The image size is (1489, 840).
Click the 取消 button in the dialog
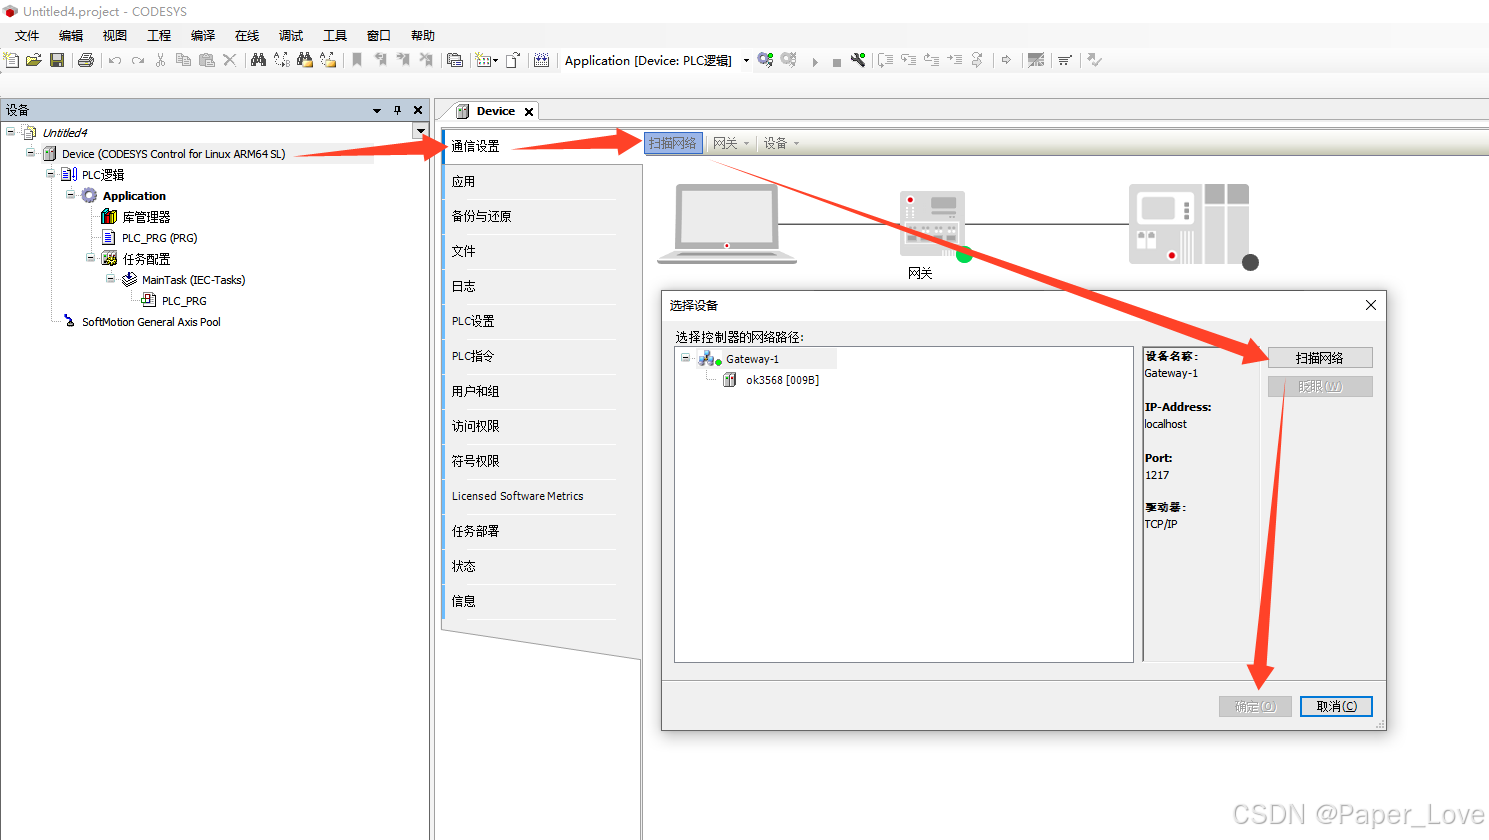[1336, 706]
